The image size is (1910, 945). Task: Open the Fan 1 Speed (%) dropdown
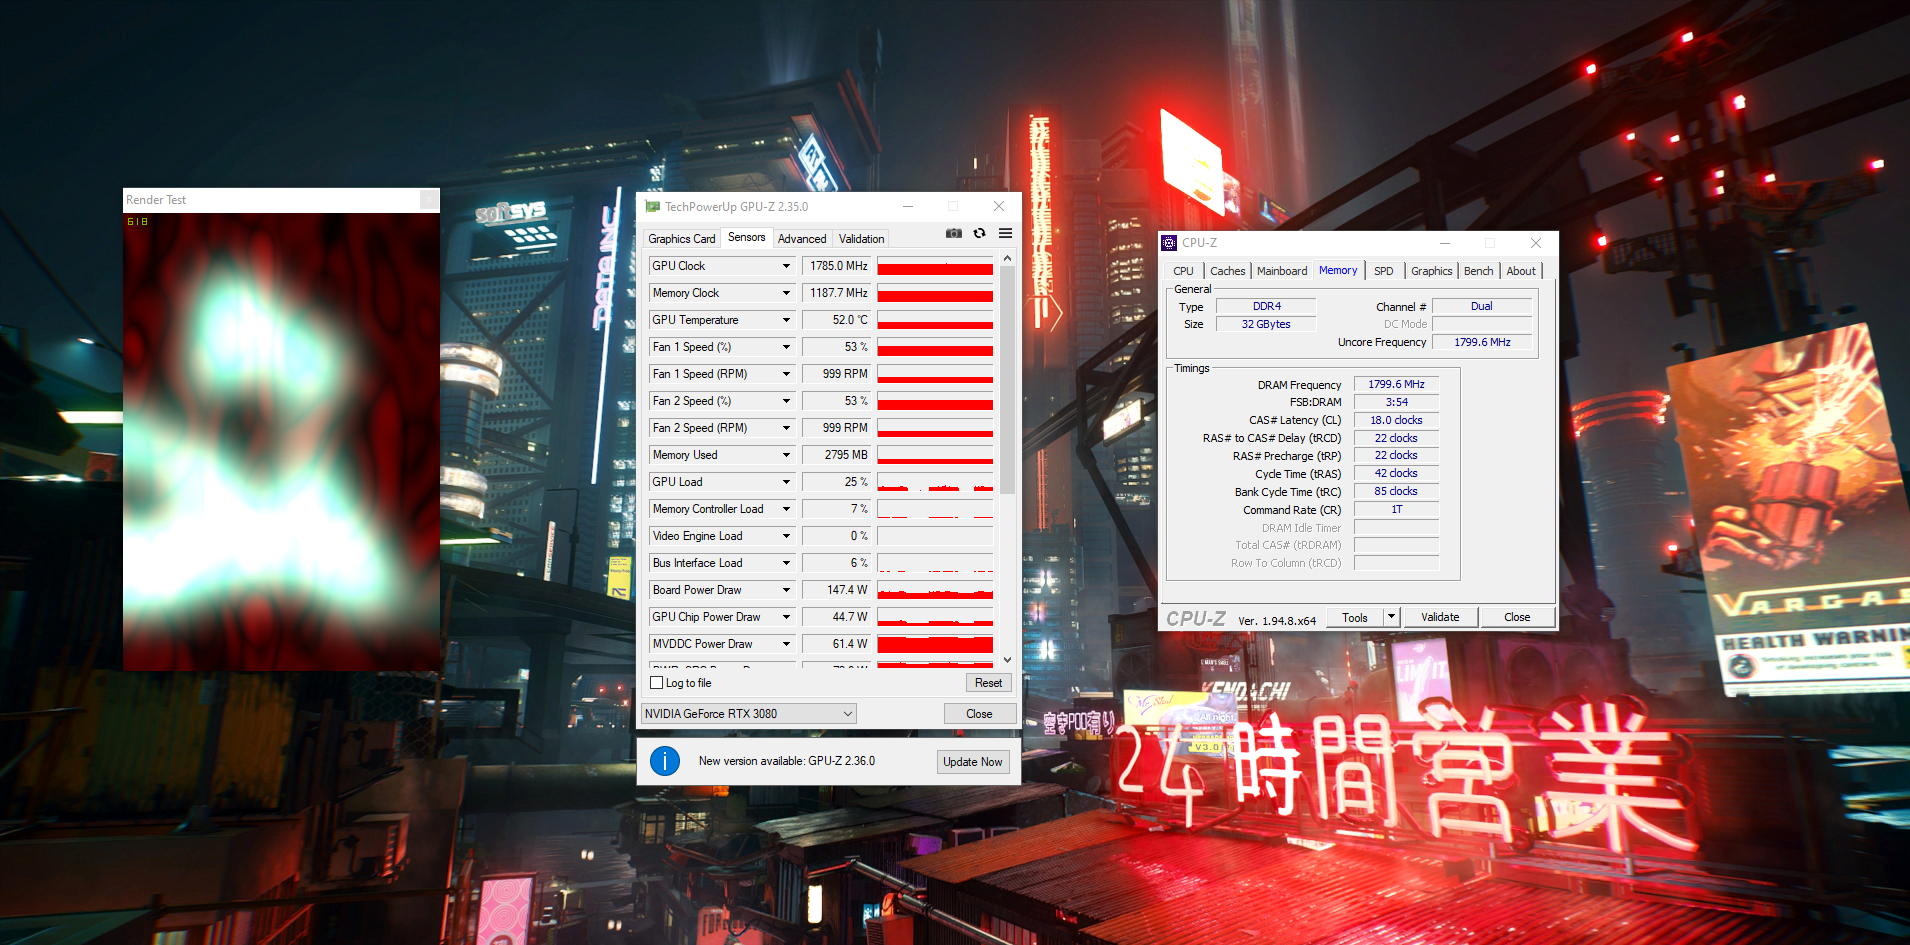tap(786, 347)
